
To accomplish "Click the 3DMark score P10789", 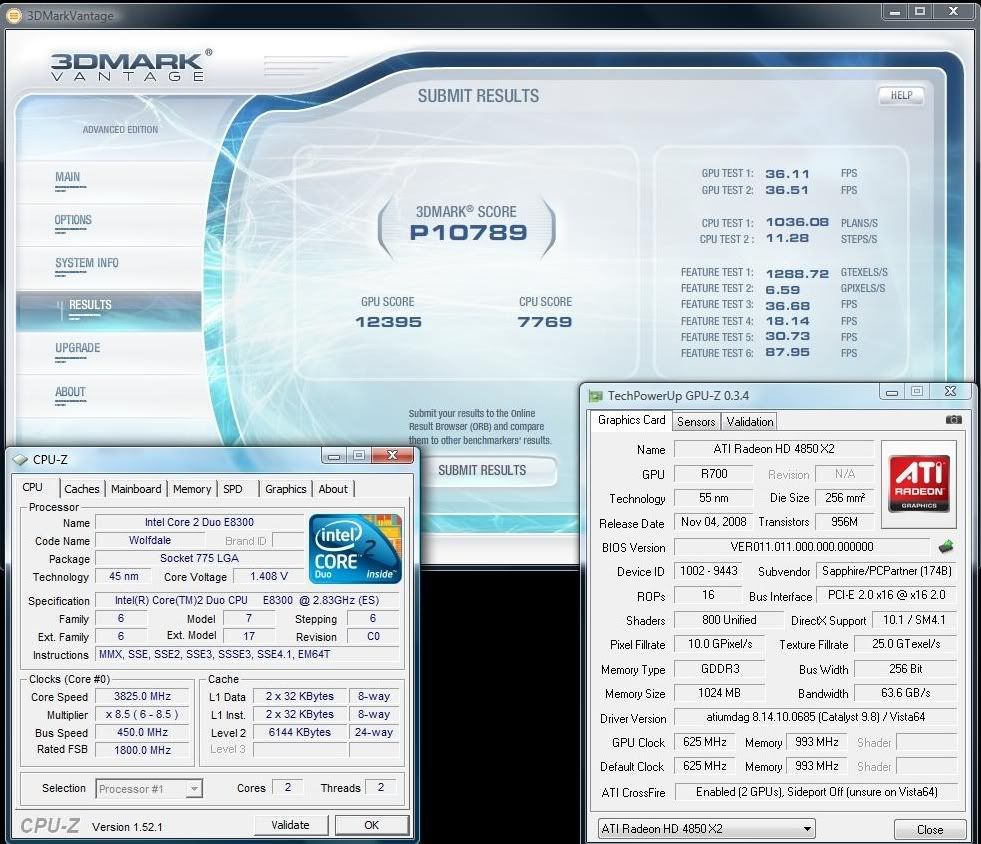I will (x=468, y=233).
